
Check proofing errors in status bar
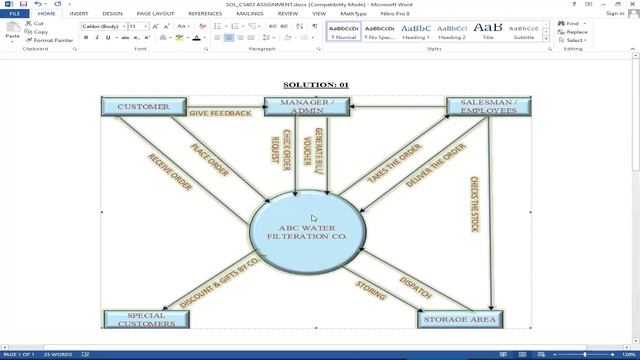coord(85,354)
